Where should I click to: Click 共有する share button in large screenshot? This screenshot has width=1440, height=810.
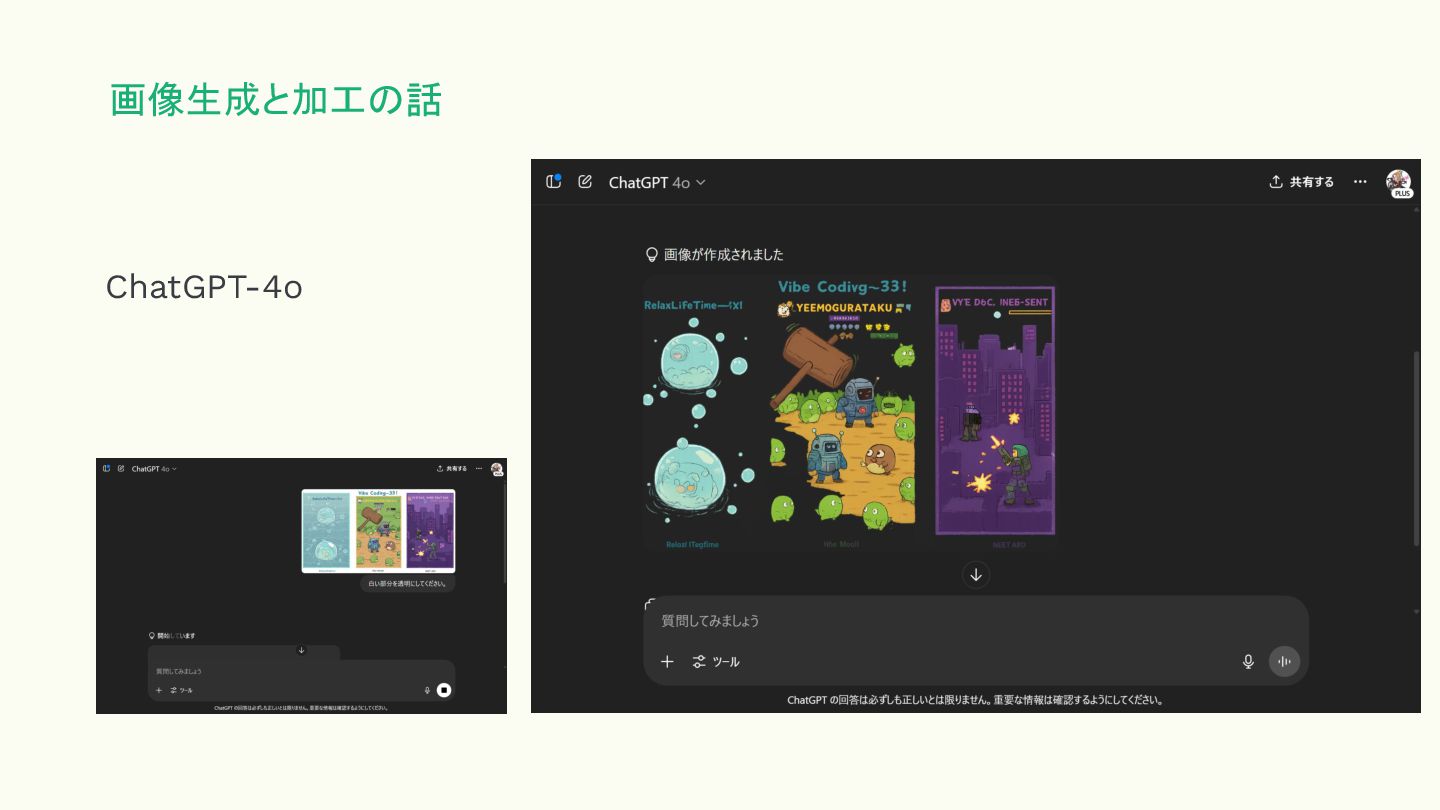1301,182
